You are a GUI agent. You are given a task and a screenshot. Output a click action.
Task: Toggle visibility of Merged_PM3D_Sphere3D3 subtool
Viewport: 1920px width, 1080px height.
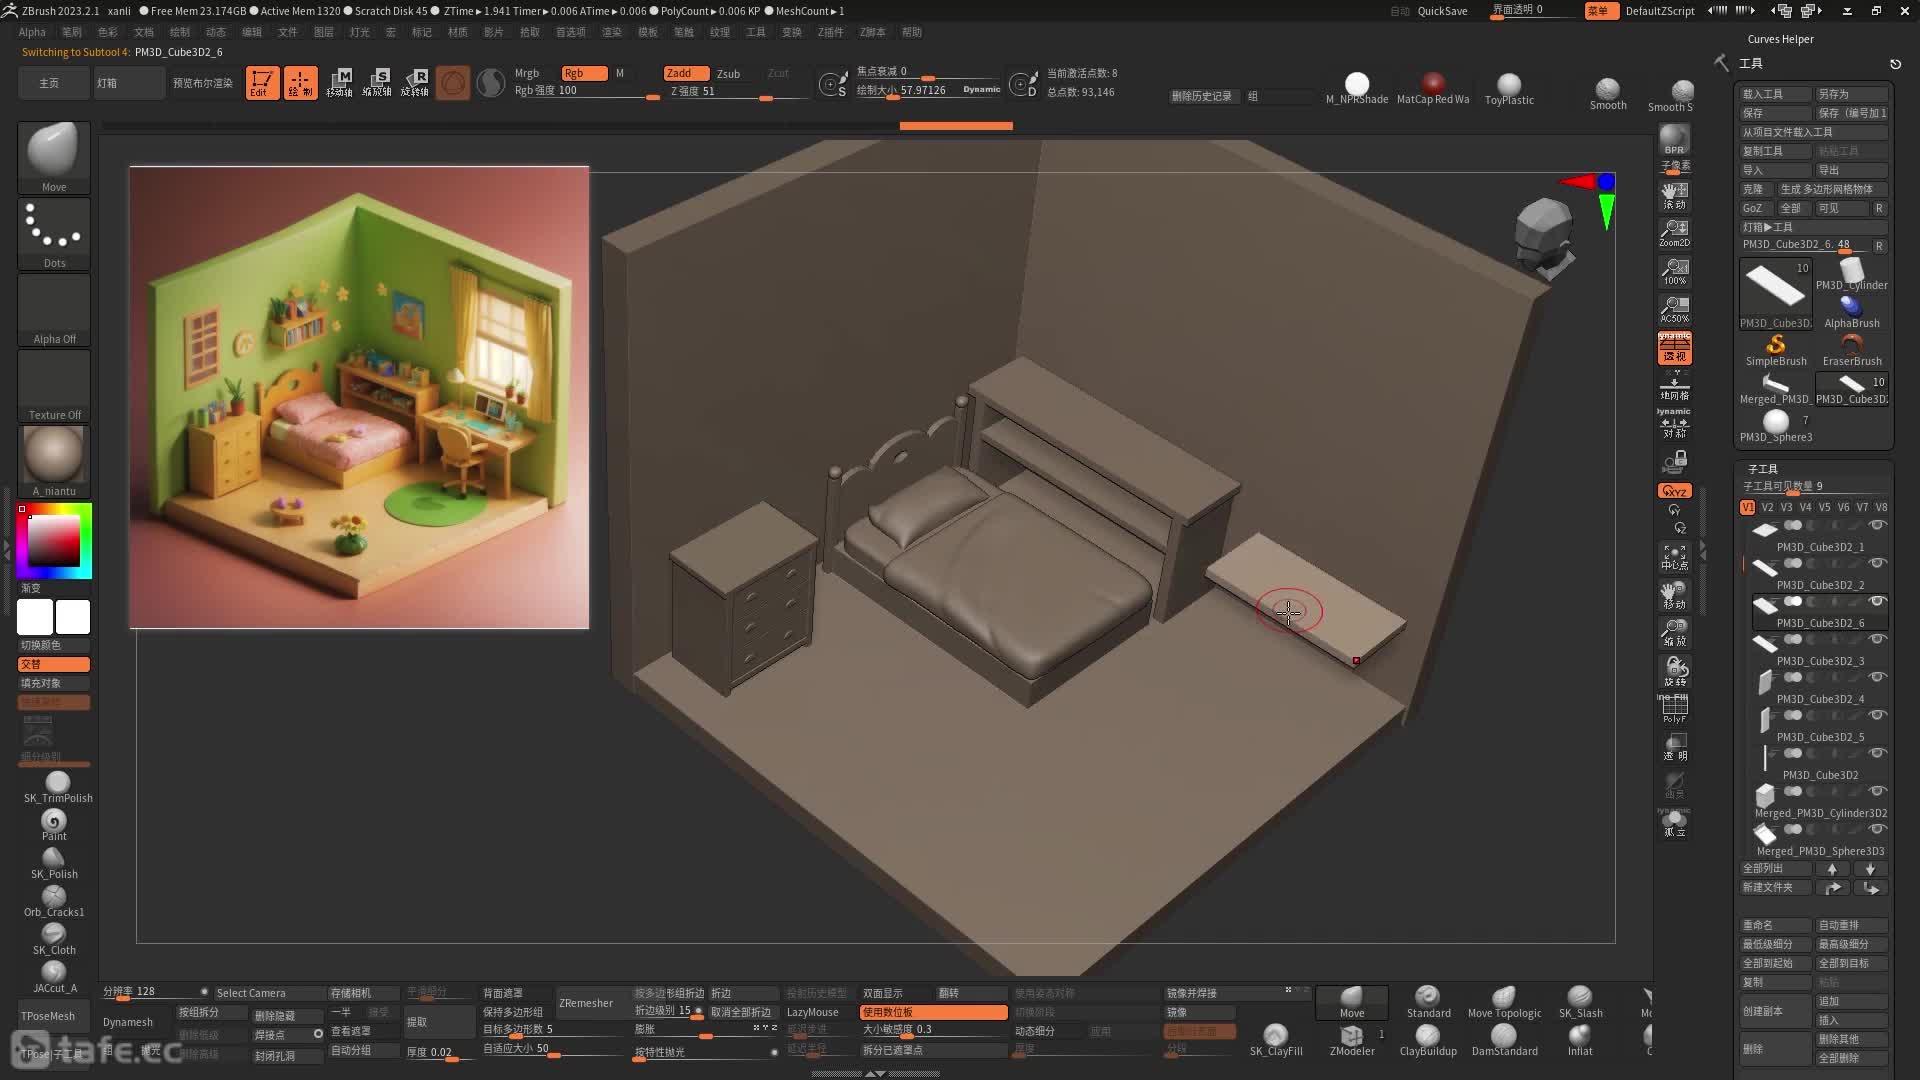point(1877,830)
